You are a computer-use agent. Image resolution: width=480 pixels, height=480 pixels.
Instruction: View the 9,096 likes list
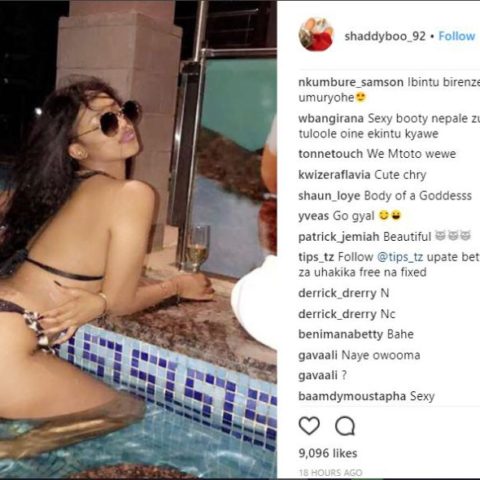coord(328,453)
